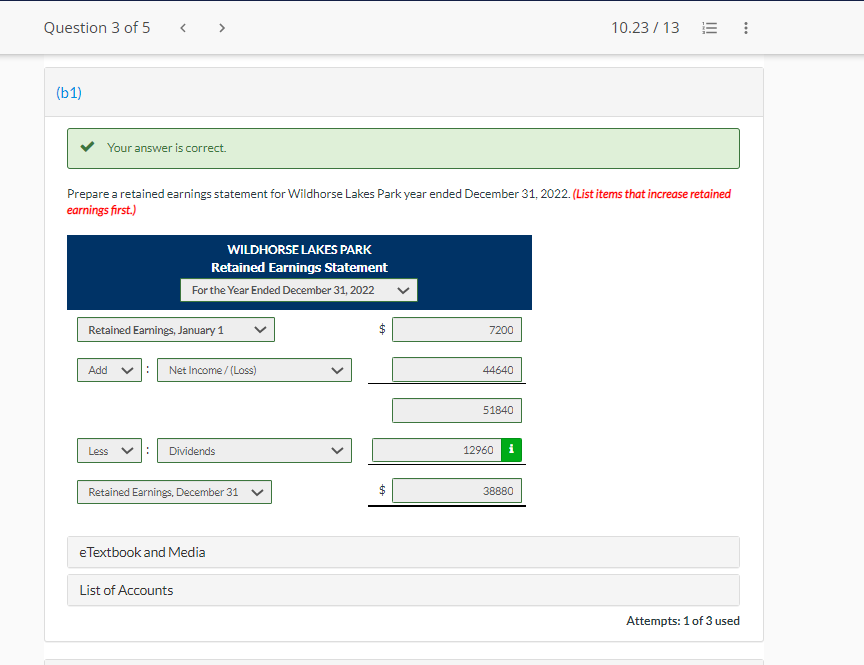
Task: Select the answer field showing 38880
Action: tap(457, 490)
